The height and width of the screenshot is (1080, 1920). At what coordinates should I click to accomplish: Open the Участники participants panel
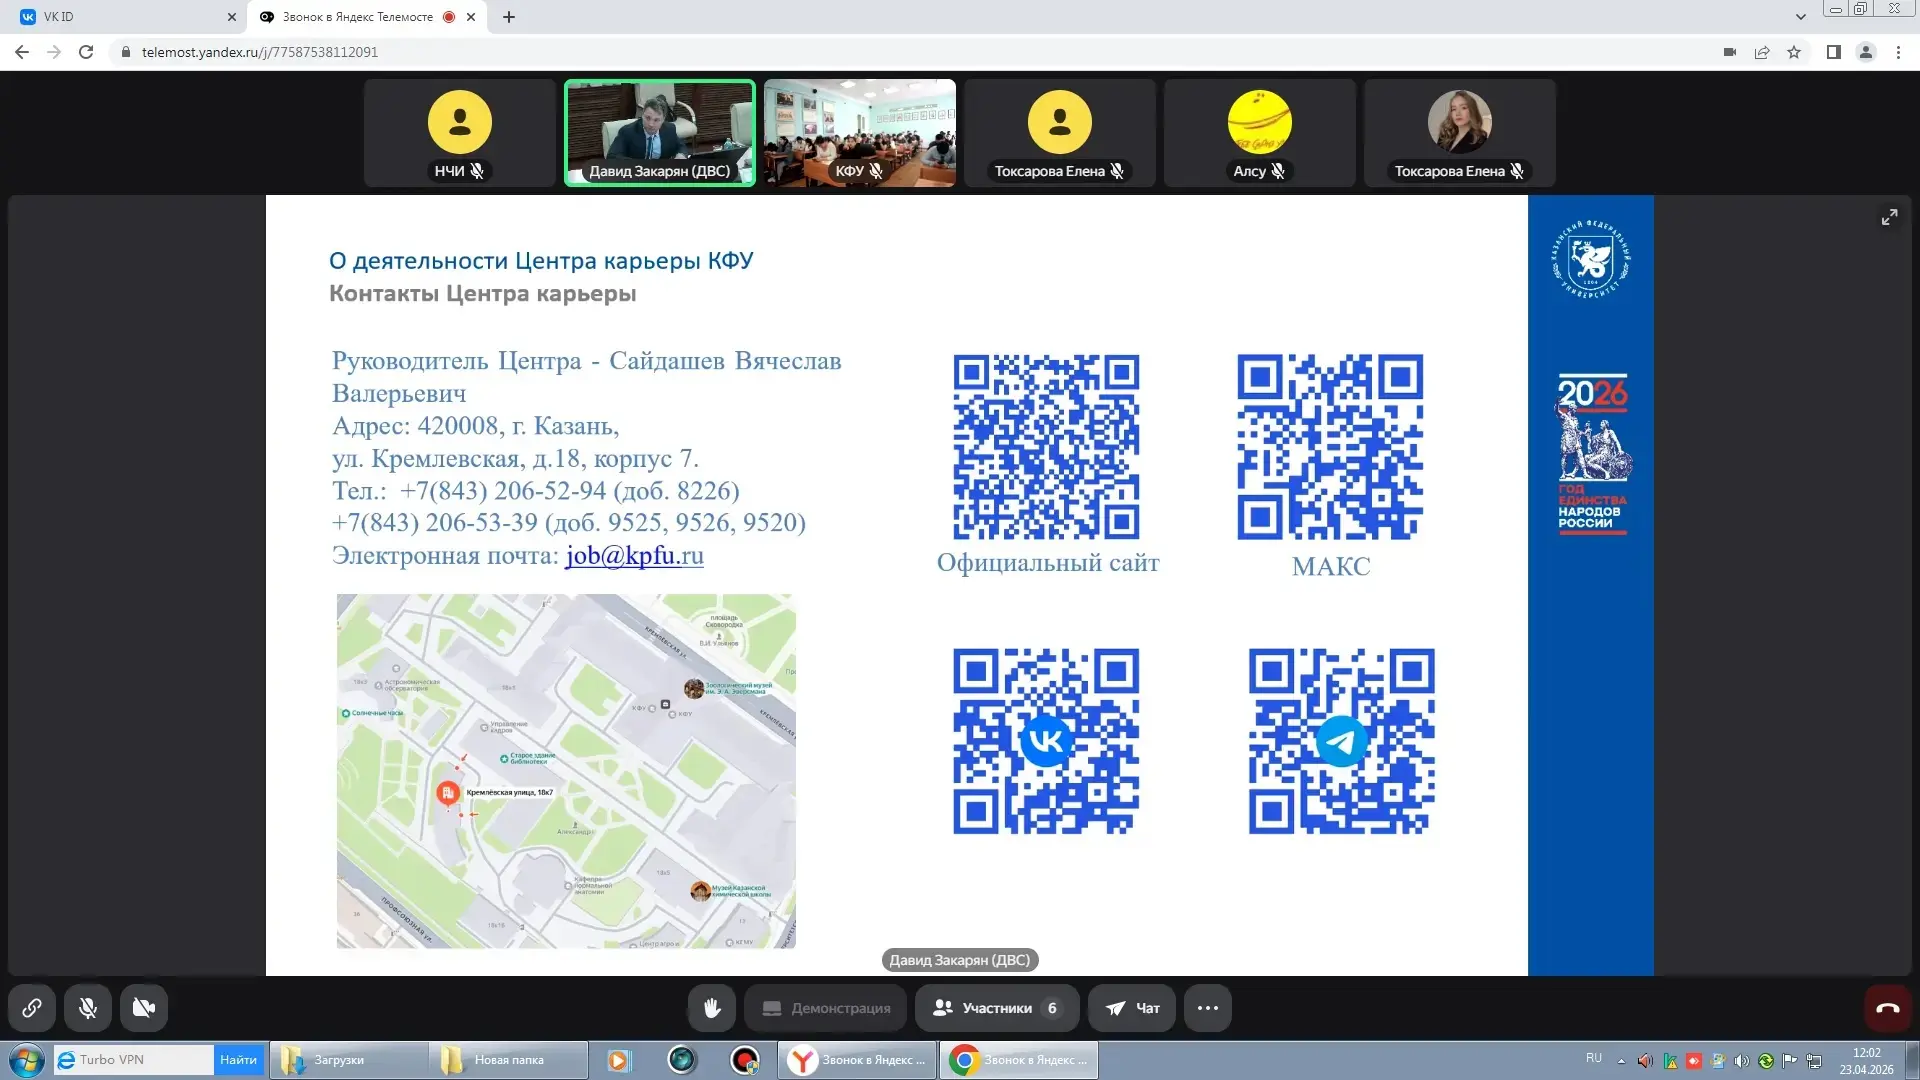pyautogui.click(x=997, y=1008)
